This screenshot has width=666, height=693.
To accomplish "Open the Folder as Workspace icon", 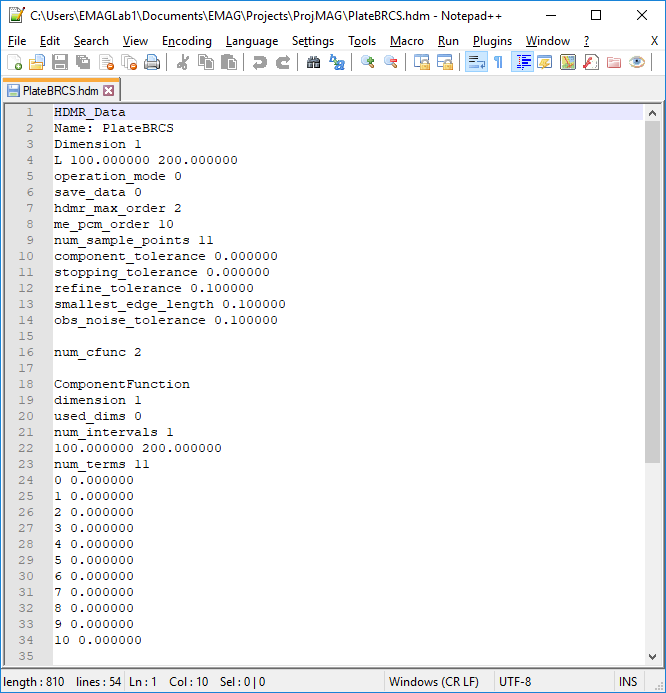I will (x=613, y=62).
